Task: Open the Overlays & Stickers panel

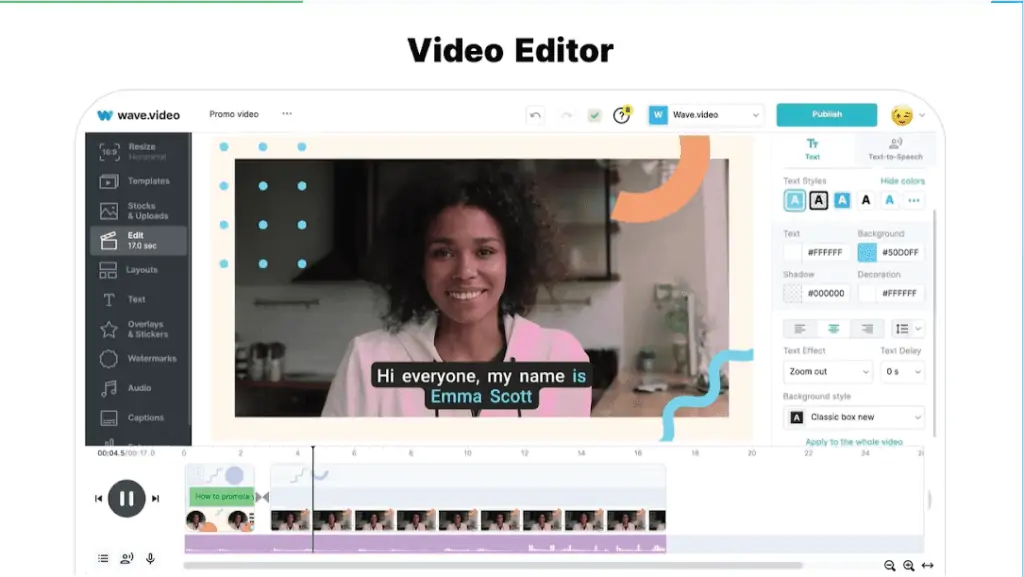Action: tap(140, 327)
